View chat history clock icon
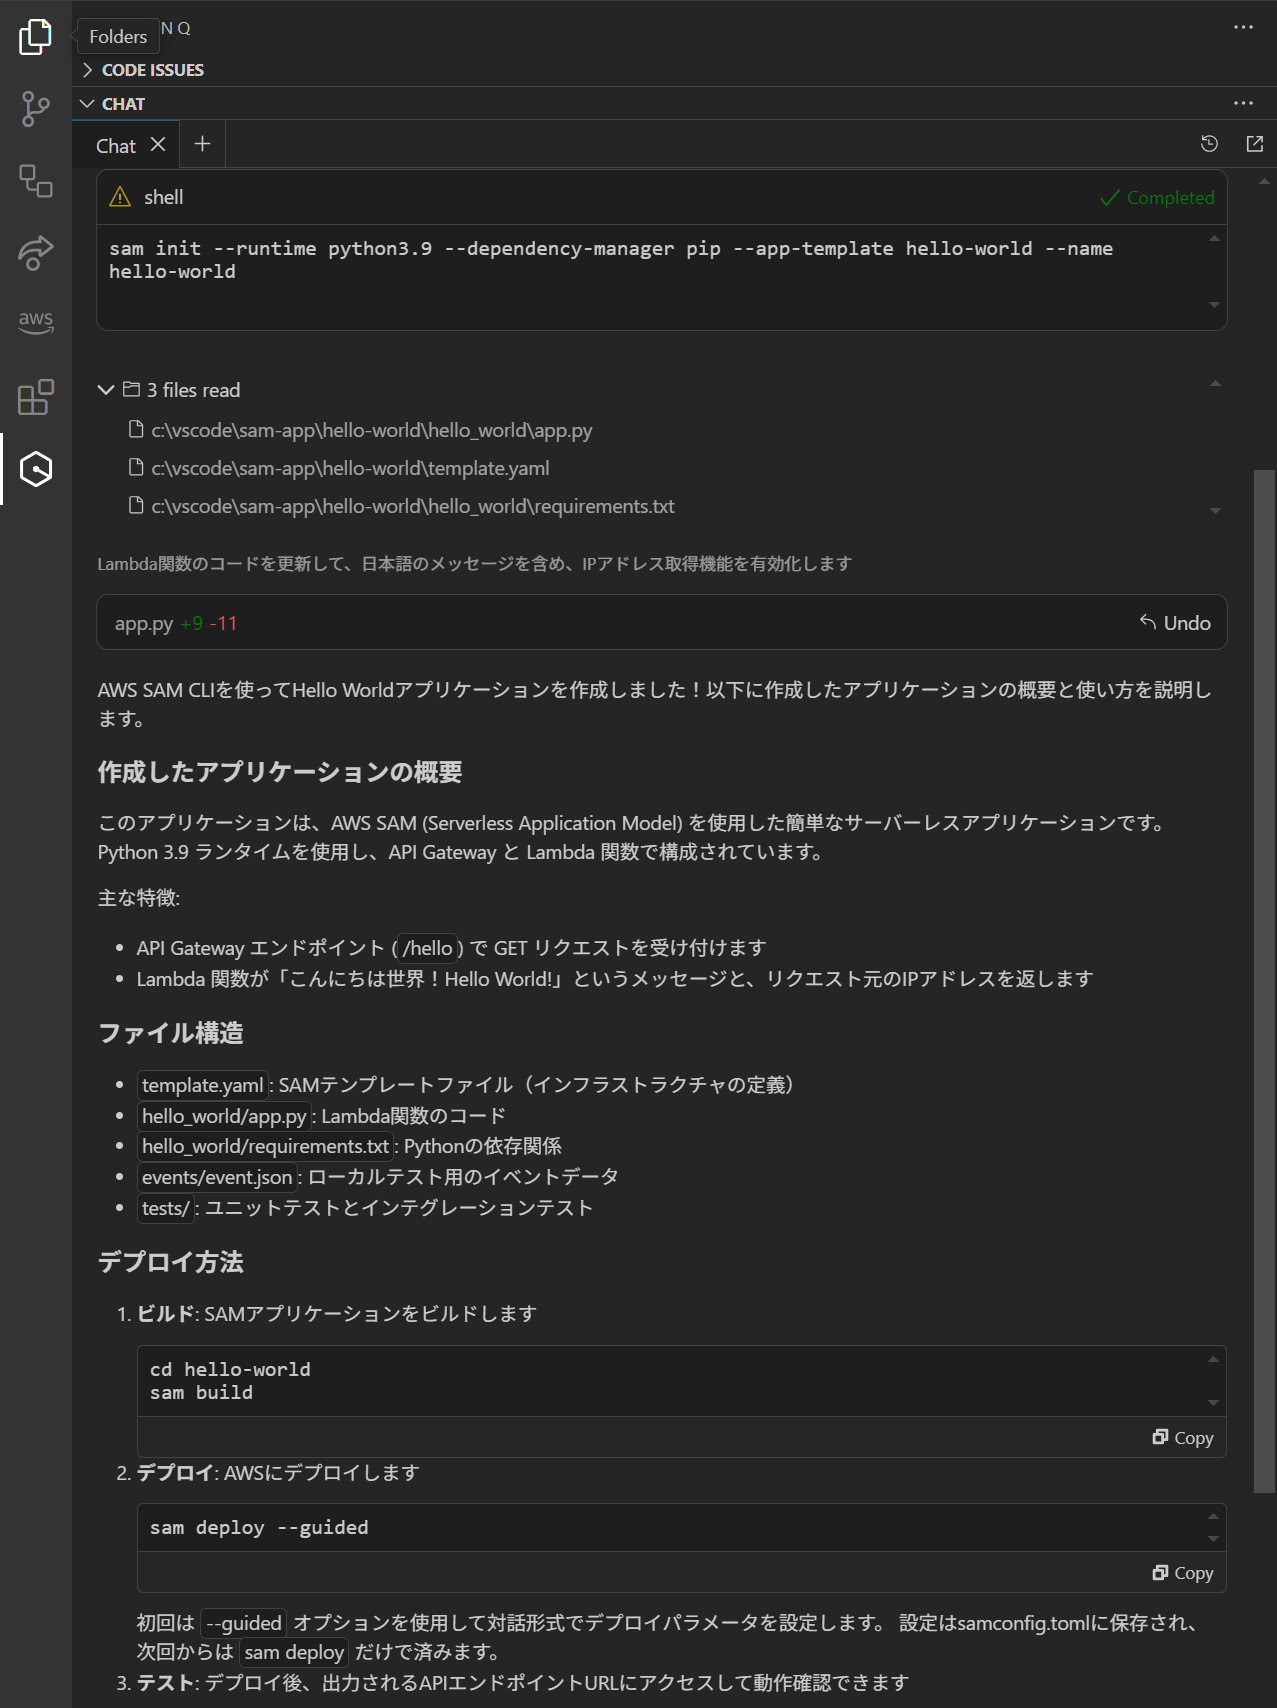This screenshot has width=1277, height=1708. coord(1209,144)
